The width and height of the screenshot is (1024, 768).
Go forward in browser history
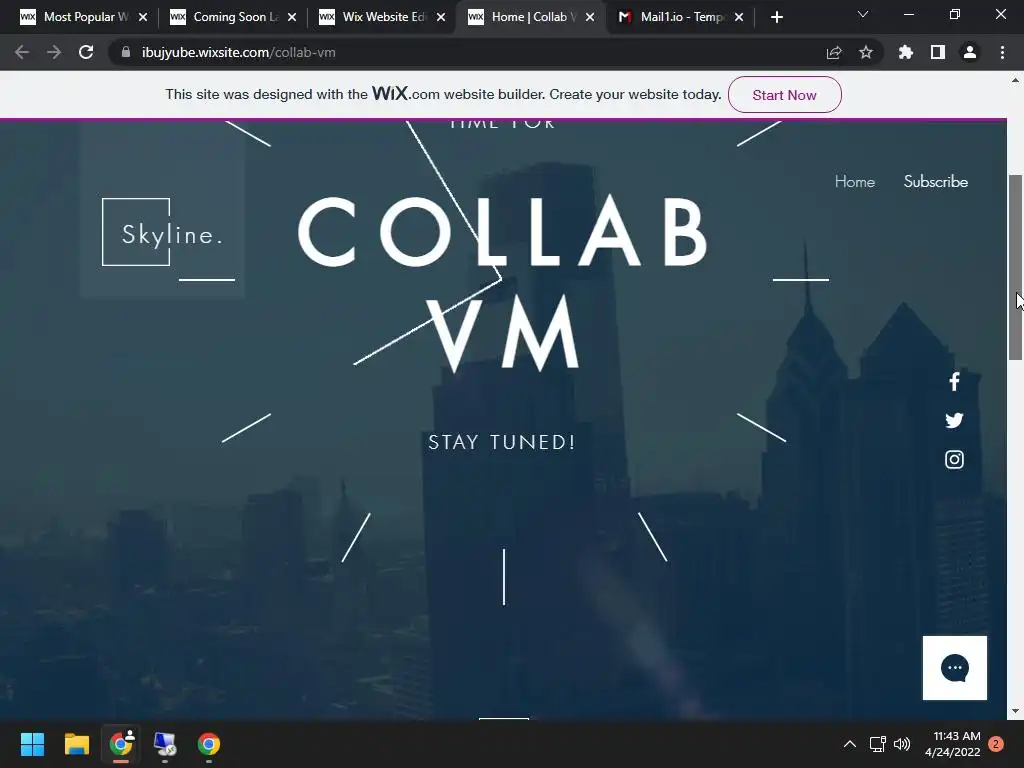54,52
